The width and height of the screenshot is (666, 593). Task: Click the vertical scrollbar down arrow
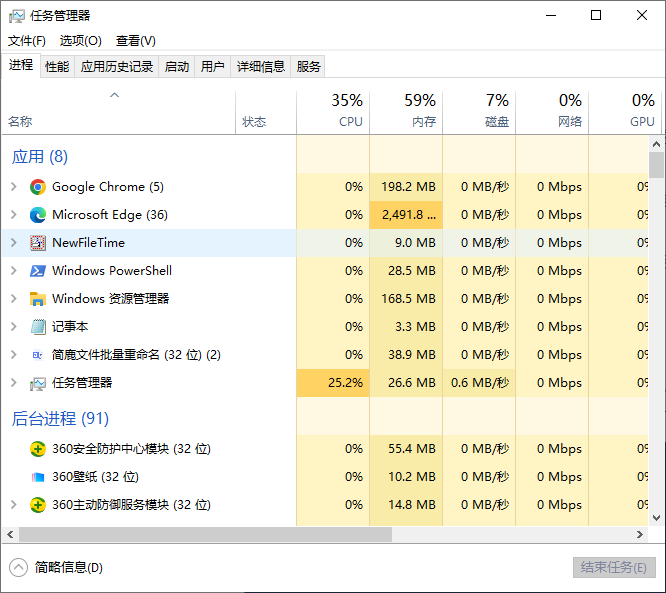point(656,518)
